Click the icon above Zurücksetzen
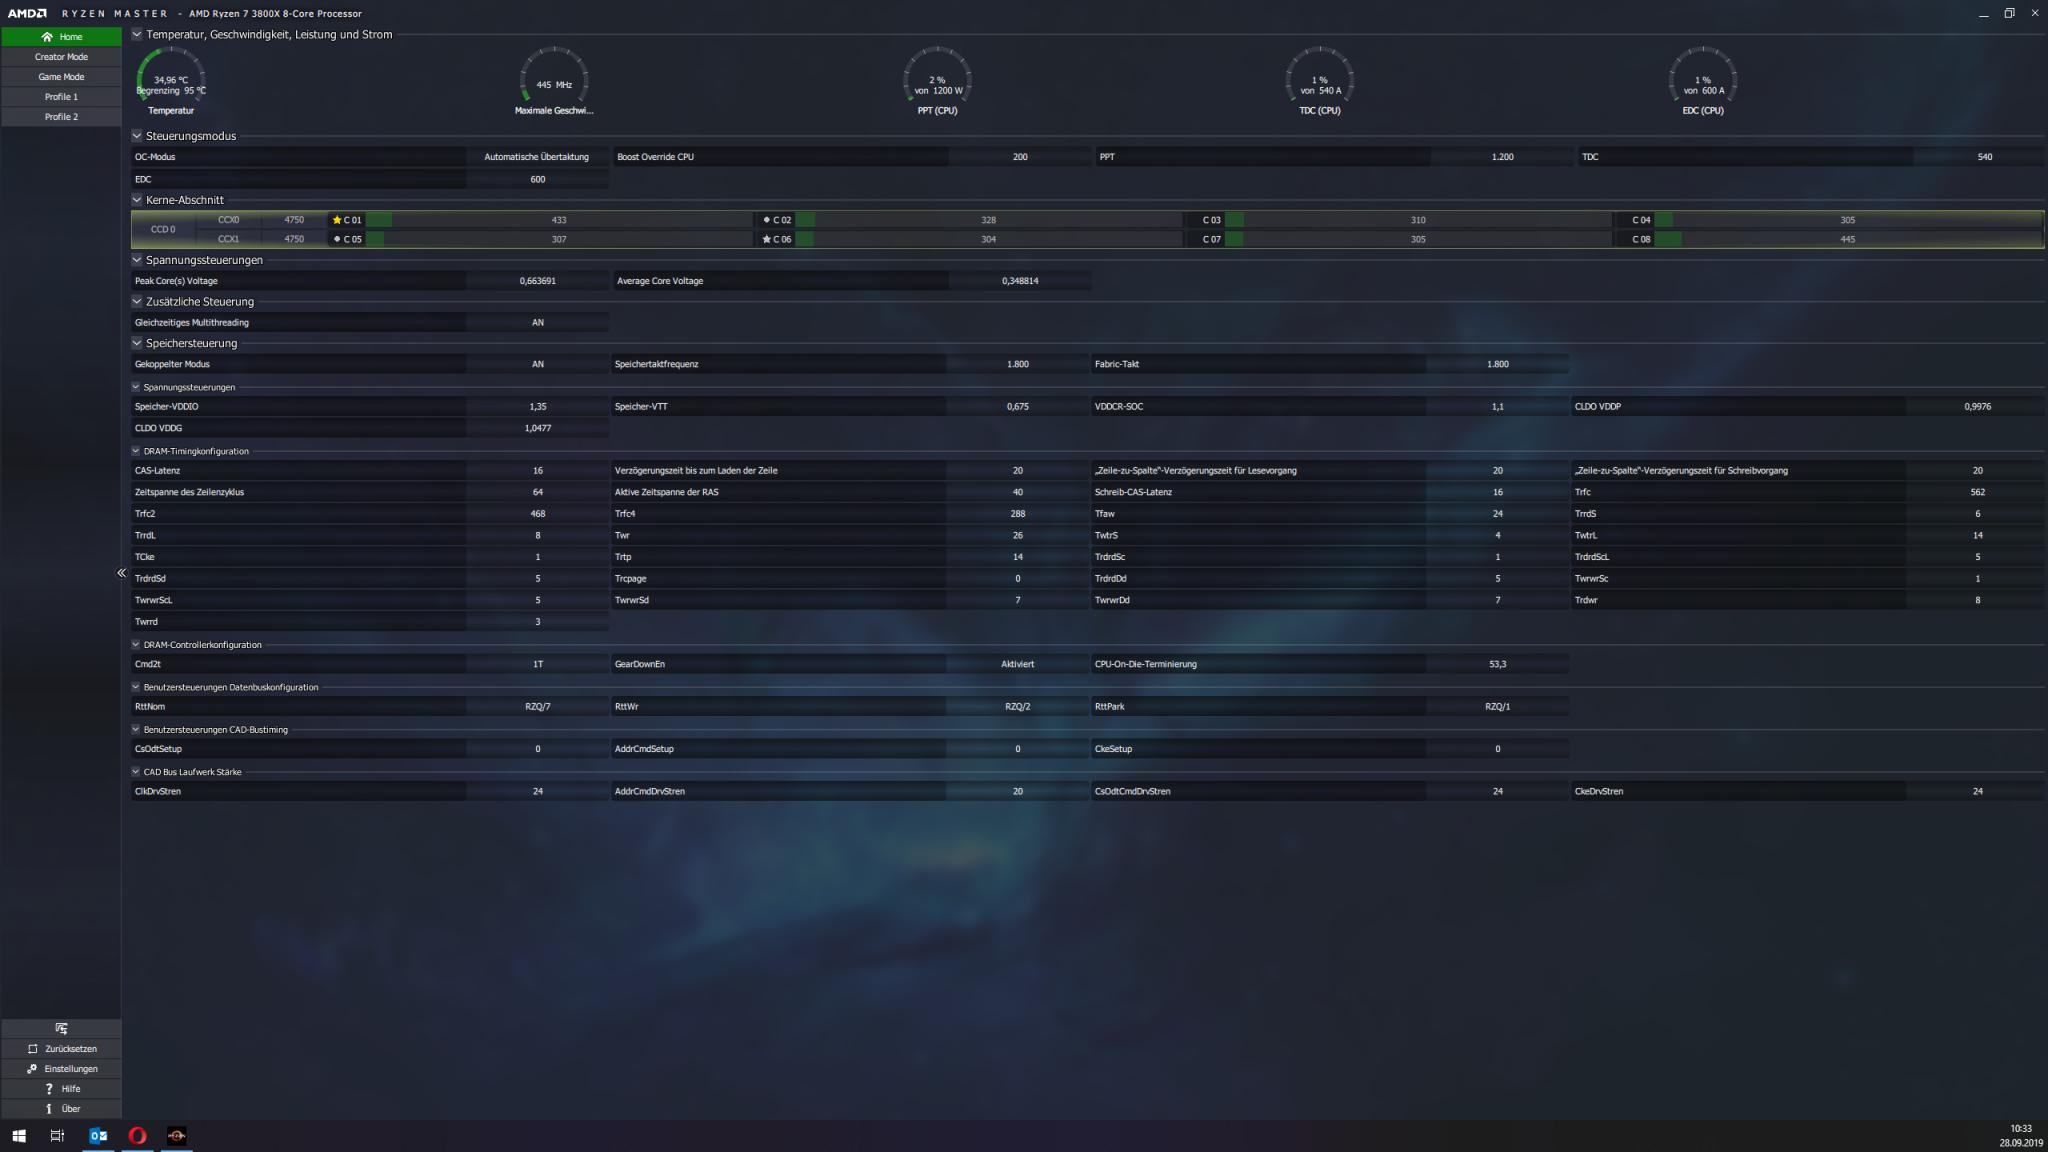The width and height of the screenshot is (2048, 1152). pyautogui.click(x=61, y=1028)
